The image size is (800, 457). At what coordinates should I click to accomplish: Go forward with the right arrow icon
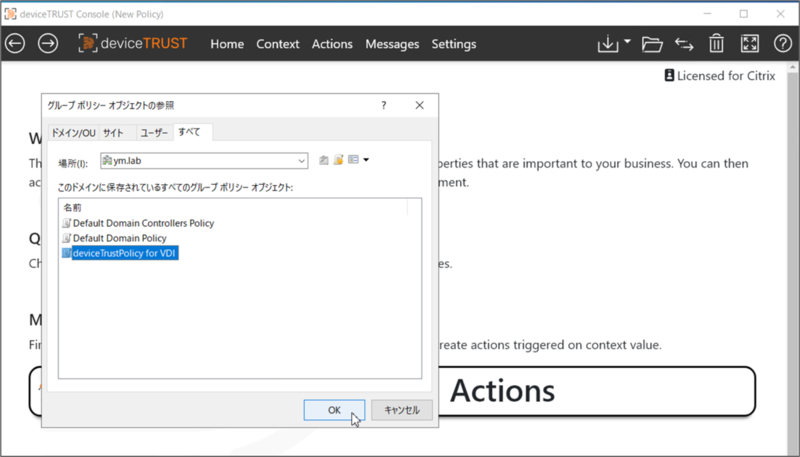[48, 43]
